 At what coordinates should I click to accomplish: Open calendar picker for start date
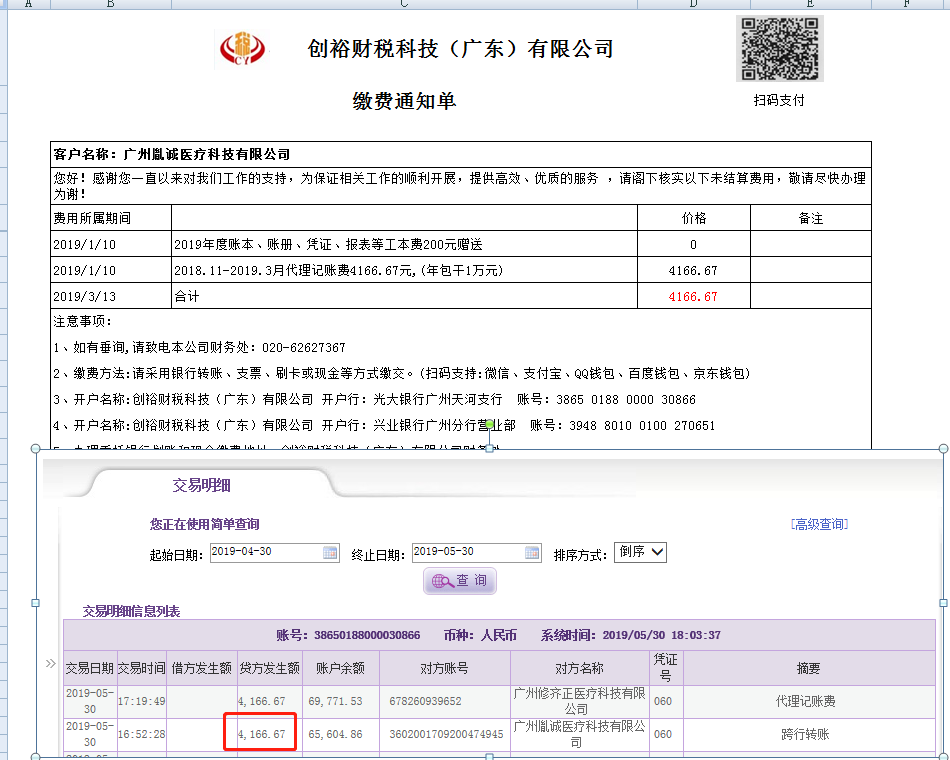pos(330,553)
